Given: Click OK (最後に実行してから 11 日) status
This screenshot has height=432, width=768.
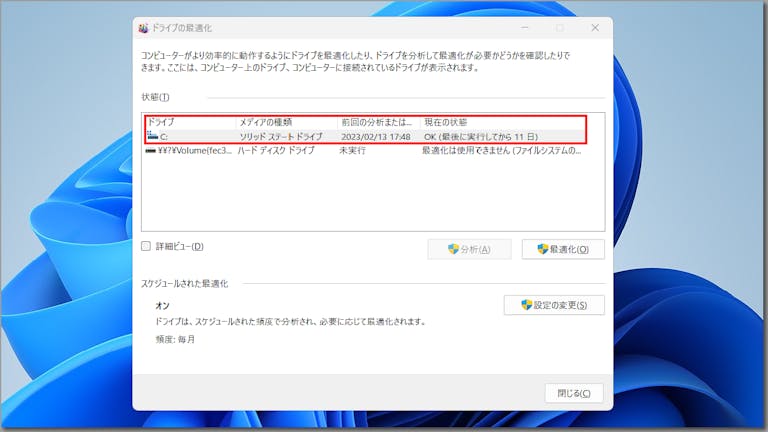Looking at the screenshot, I should point(481,137).
